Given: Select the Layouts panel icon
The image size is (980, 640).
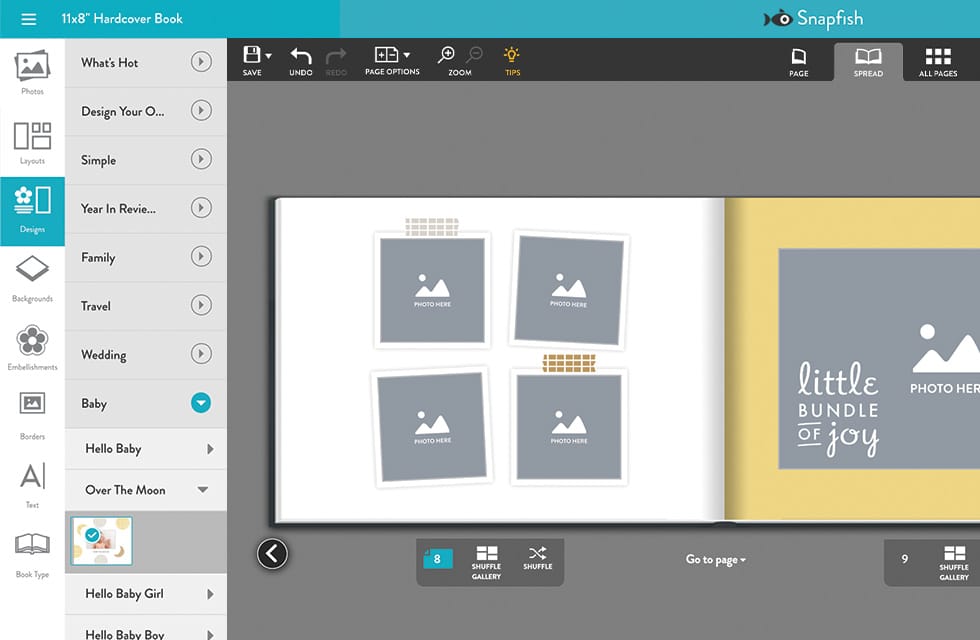Looking at the screenshot, I should click(x=31, y=140).
